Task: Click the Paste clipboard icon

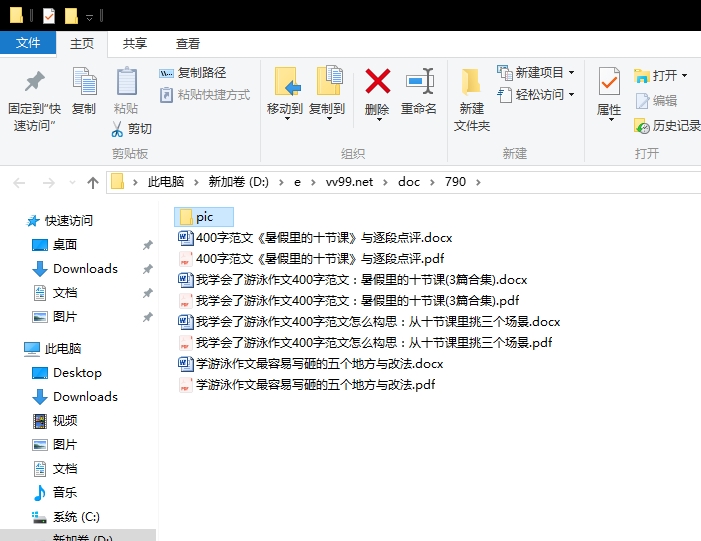Action: point(127,81)
